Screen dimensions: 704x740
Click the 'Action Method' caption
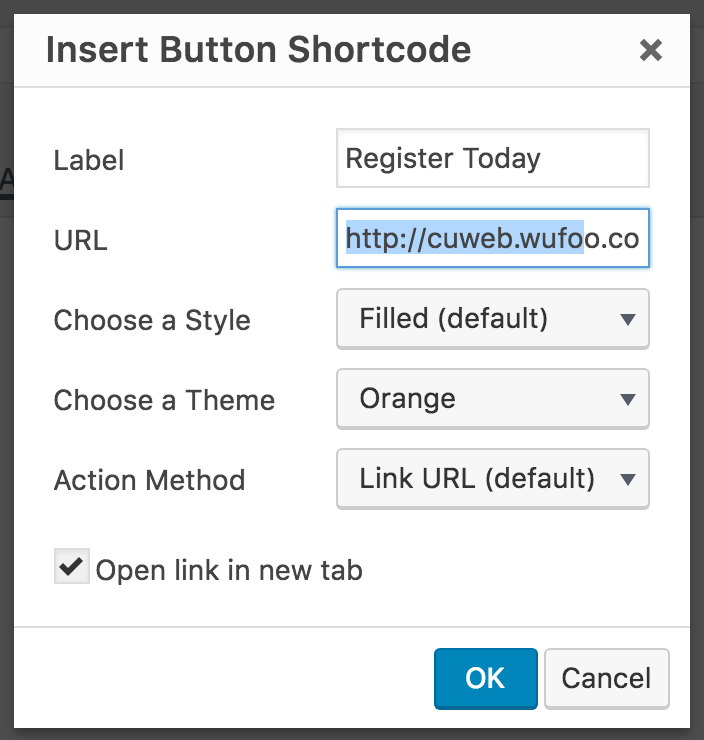click(150, 480)
